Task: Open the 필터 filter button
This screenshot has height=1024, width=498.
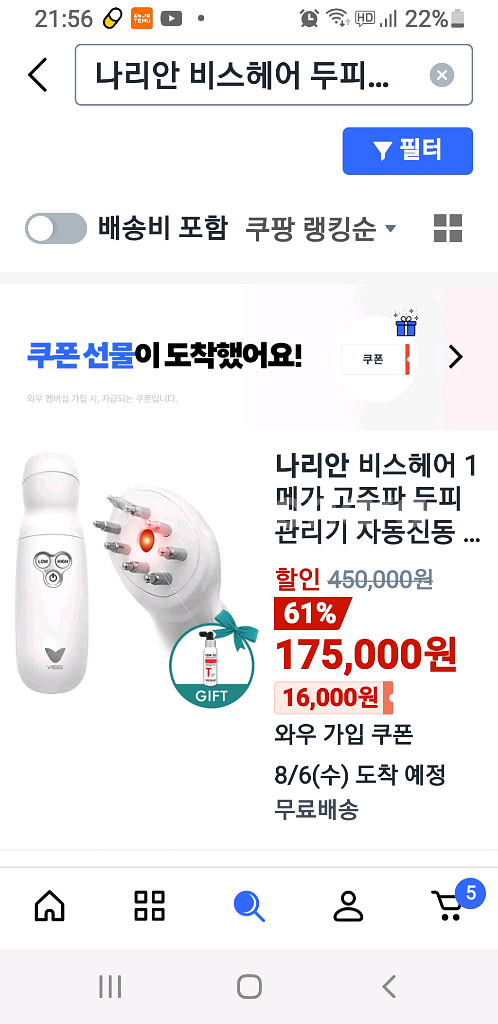Action: (407, 151)
